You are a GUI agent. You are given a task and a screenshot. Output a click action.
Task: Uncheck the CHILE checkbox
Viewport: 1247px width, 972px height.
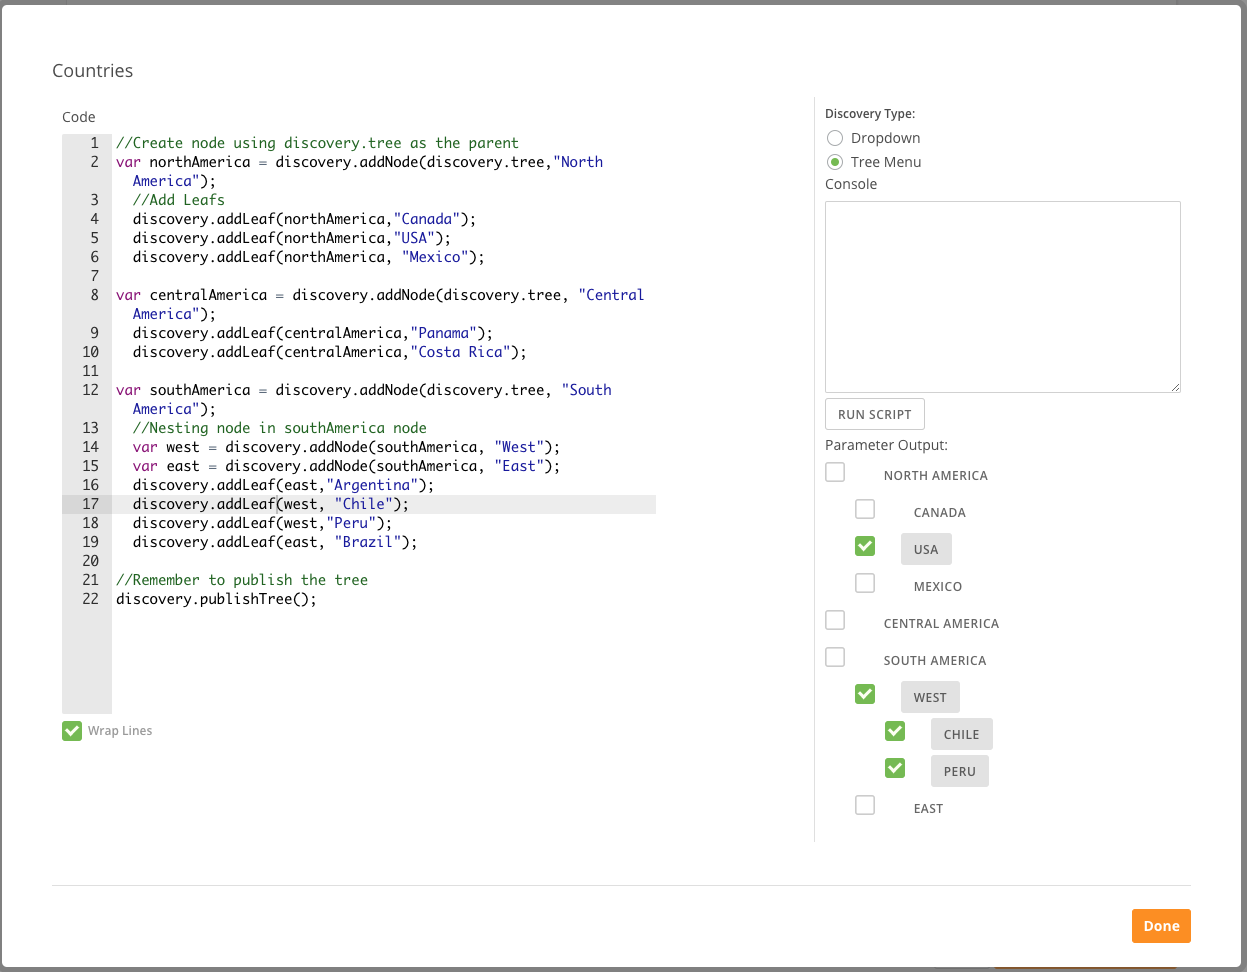(x=895, y=731)
